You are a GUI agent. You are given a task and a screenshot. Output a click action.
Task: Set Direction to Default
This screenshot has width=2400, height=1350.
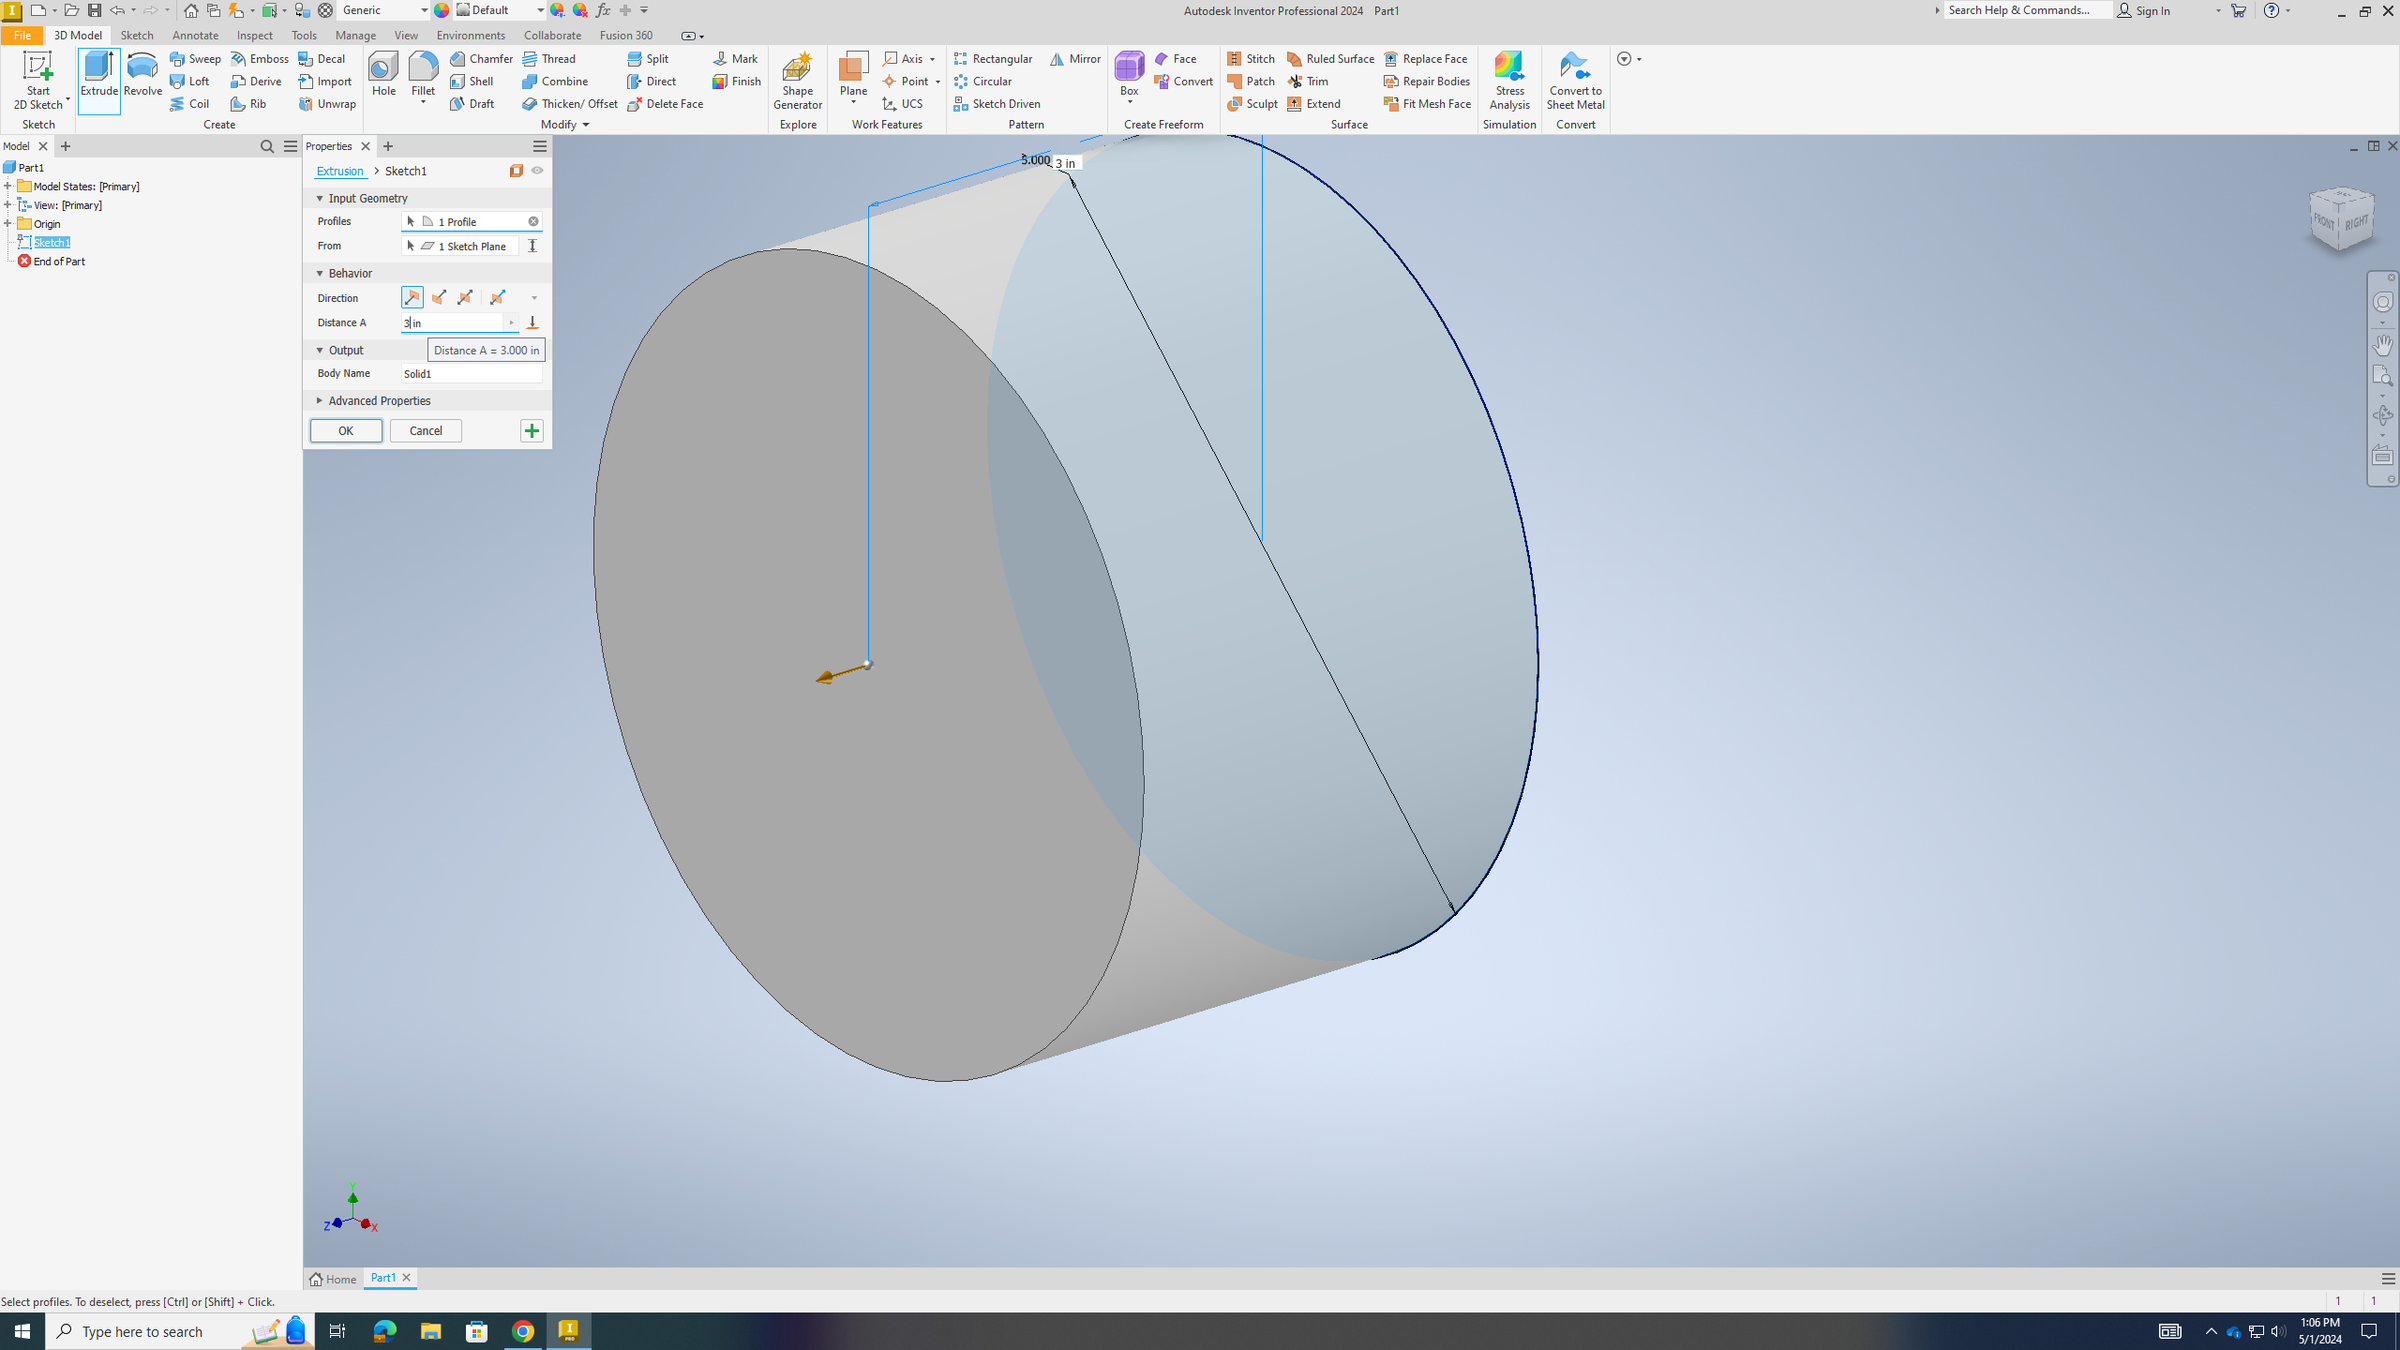(x=412, y=298)
